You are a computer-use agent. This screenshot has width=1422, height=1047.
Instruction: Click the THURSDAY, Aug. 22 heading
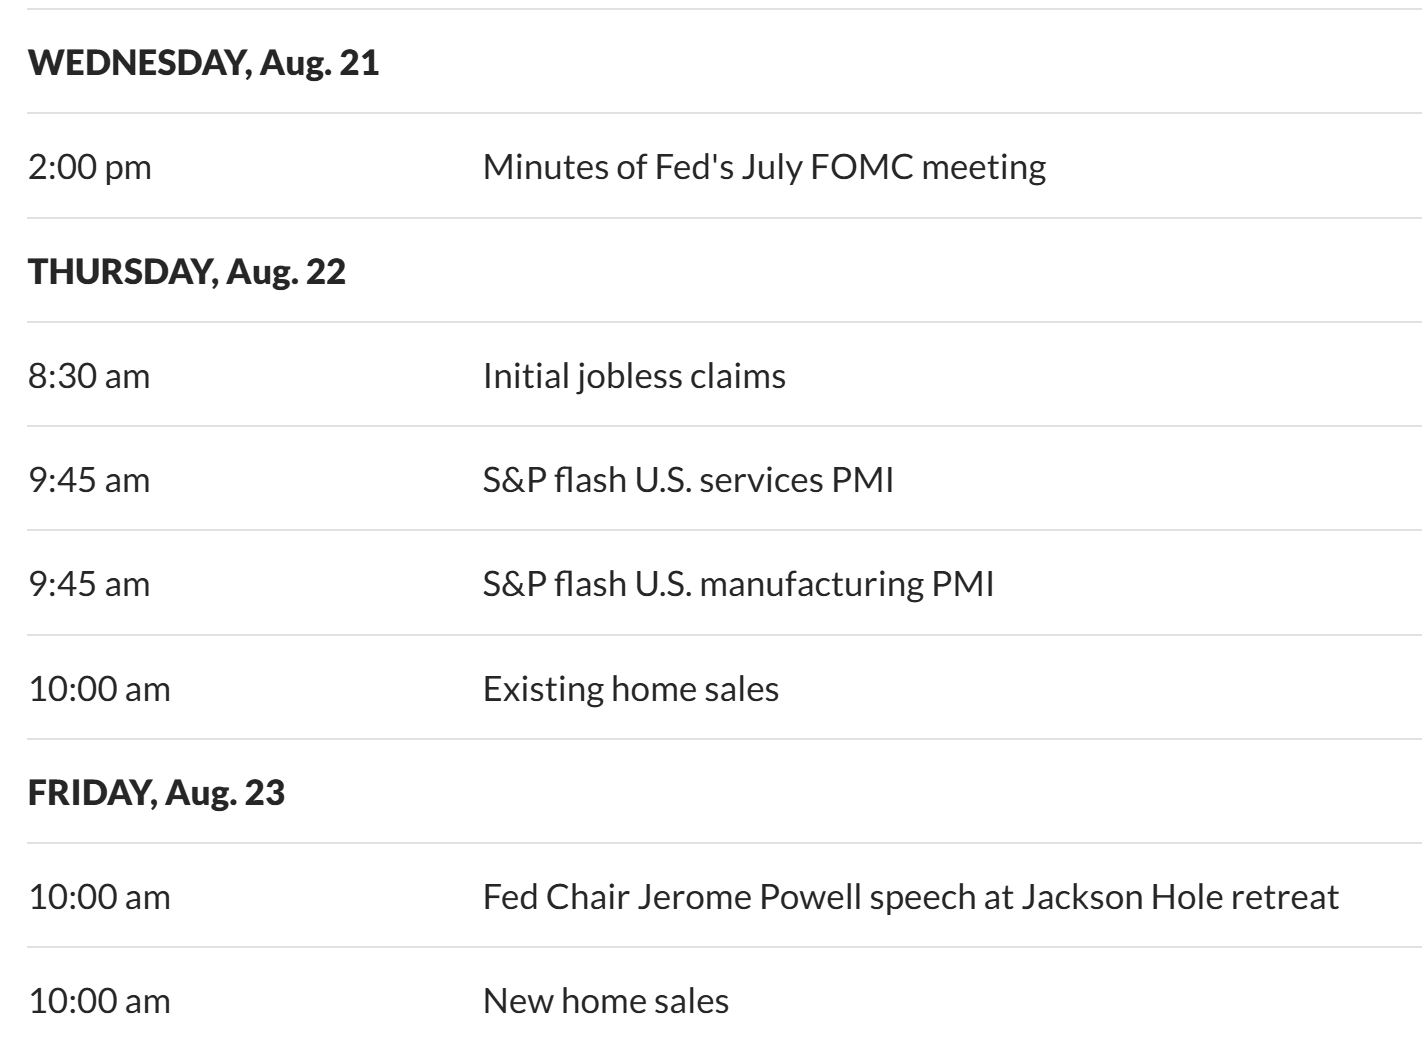coord(186,271)
